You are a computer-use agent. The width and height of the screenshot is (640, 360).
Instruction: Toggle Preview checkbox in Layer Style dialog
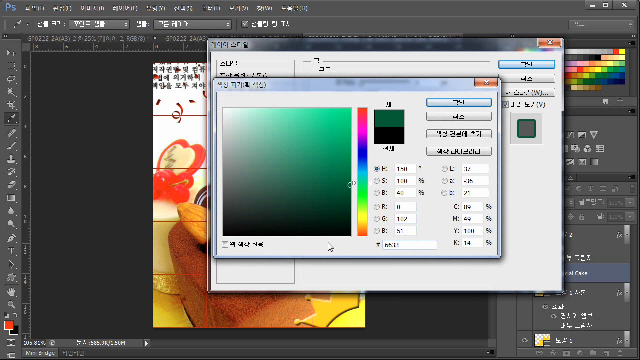(x=506, y=104)
